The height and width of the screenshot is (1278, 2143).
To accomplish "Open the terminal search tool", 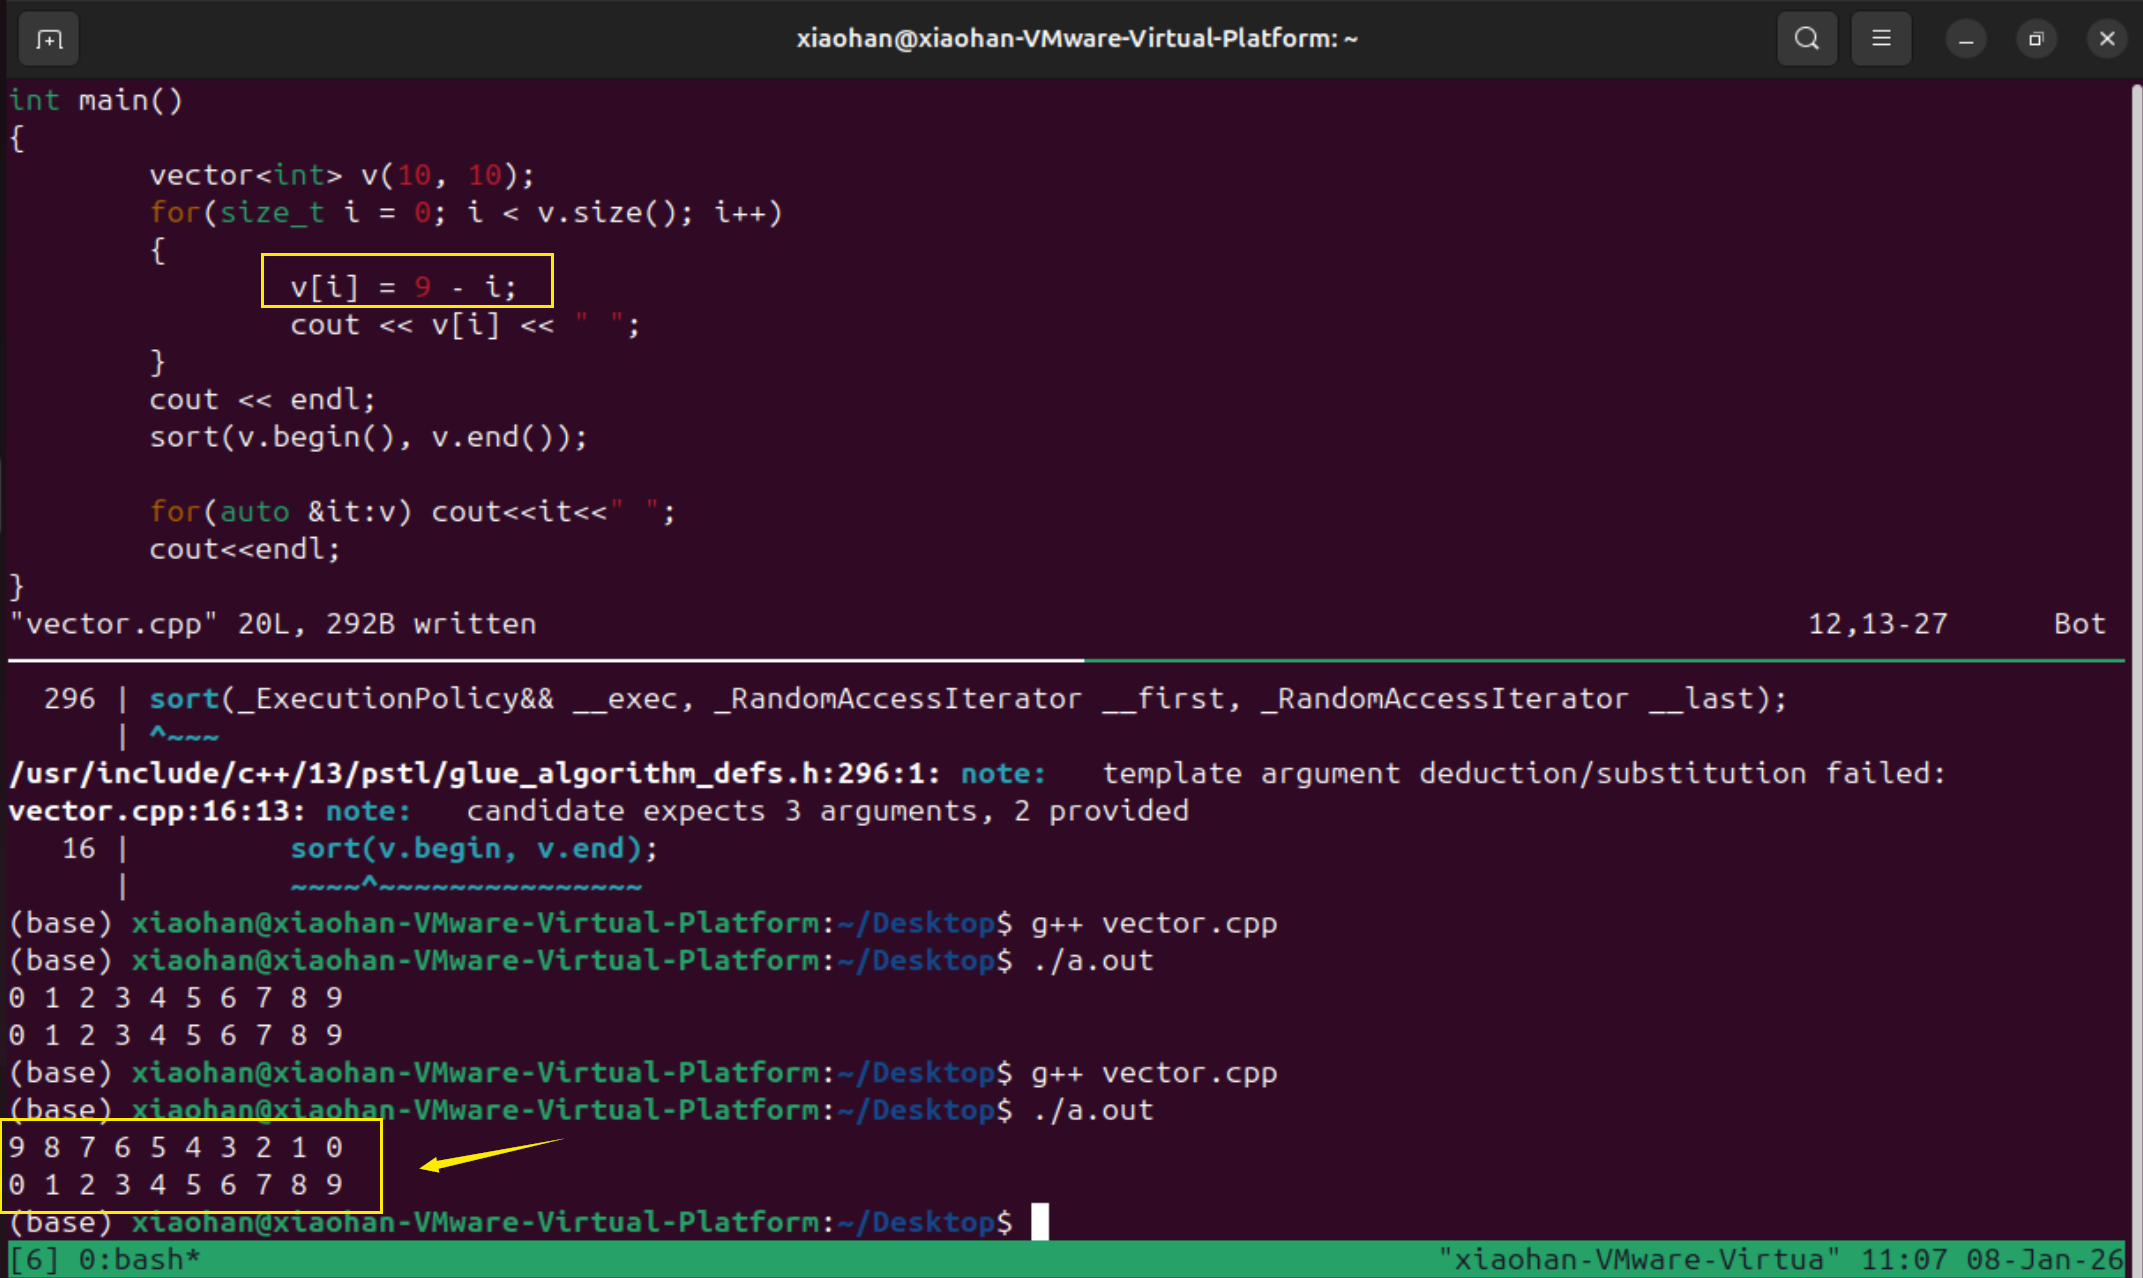I will pyautogui.click(x=1806, y=39).
